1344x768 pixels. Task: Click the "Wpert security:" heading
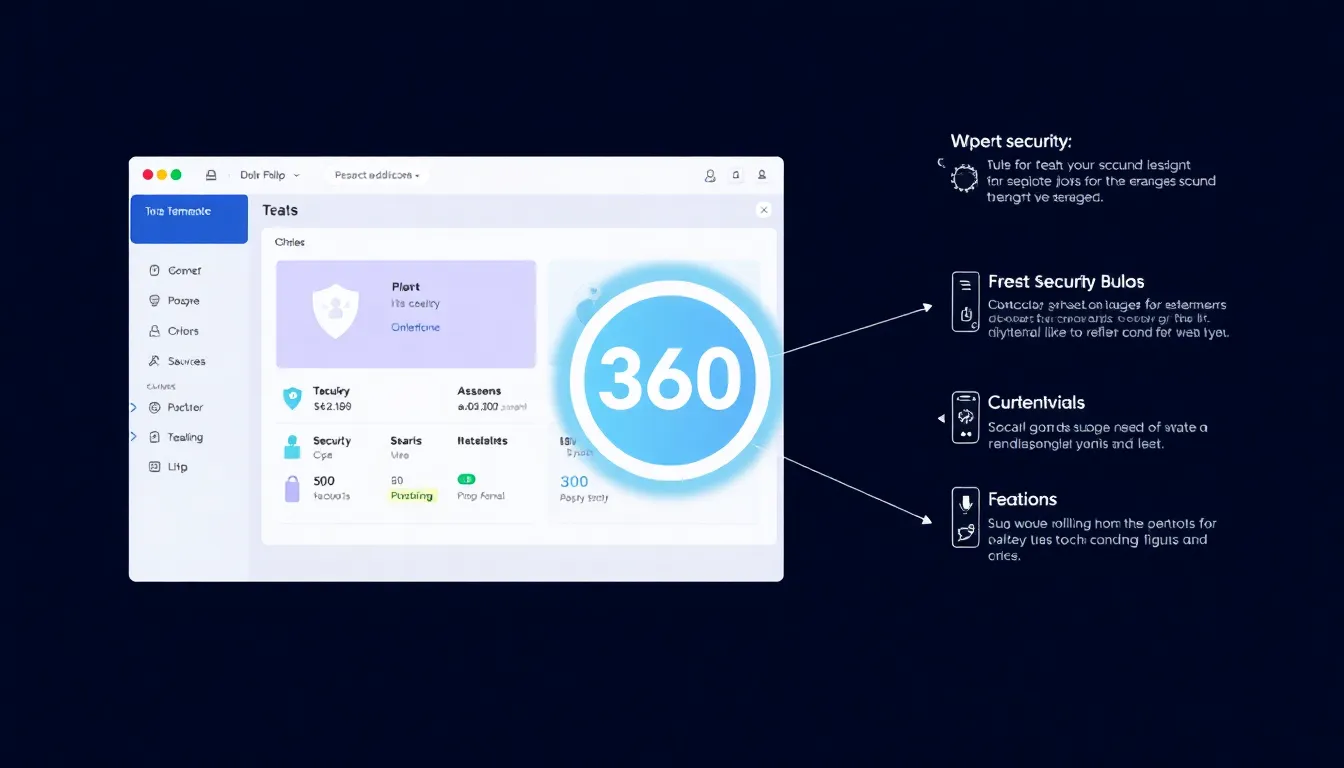(1011, 142)
